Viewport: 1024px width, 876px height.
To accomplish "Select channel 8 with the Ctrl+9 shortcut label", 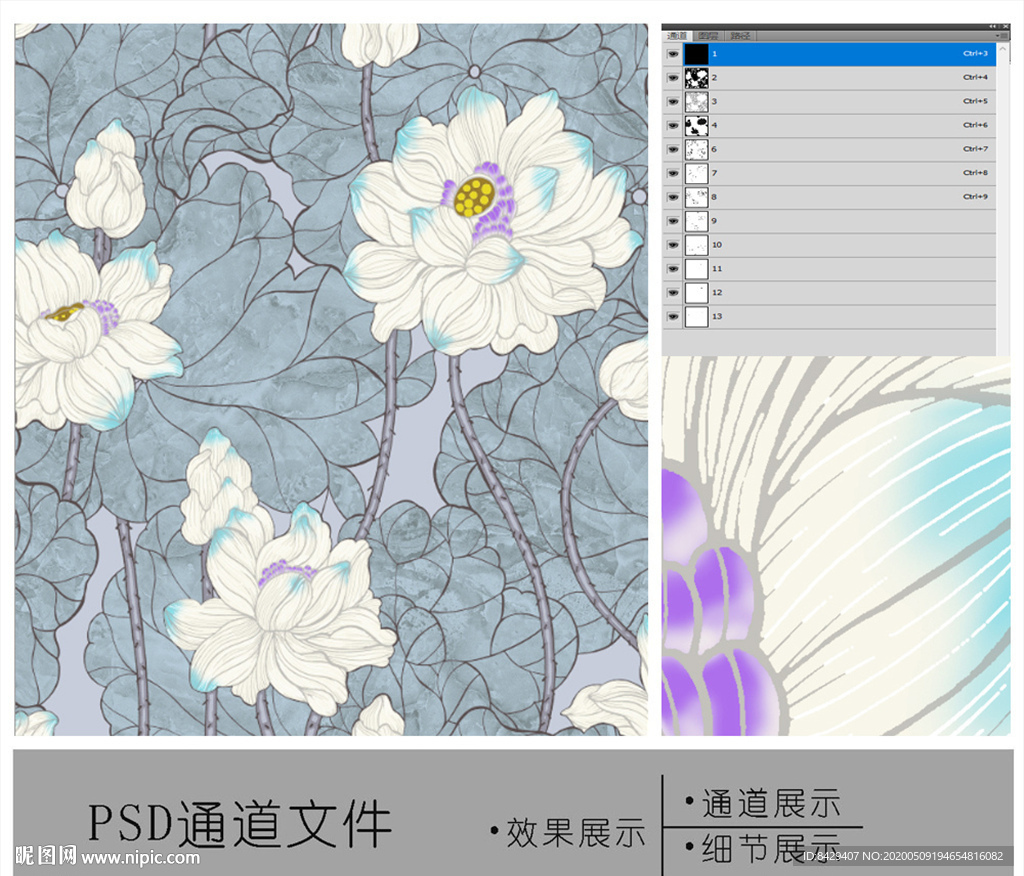I will point(975,197).
